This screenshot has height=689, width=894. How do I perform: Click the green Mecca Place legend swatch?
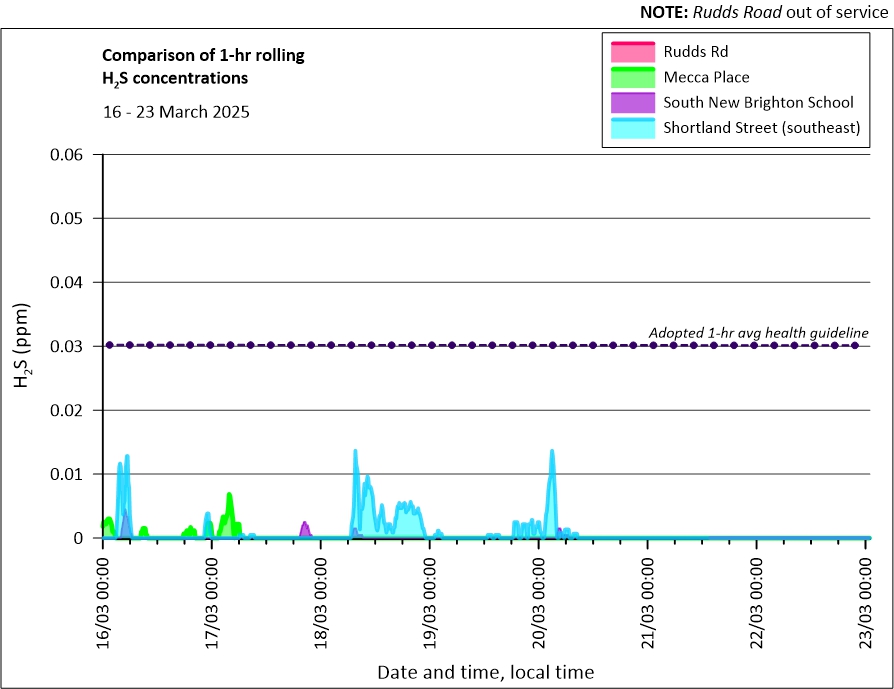[x=629, y=77]
